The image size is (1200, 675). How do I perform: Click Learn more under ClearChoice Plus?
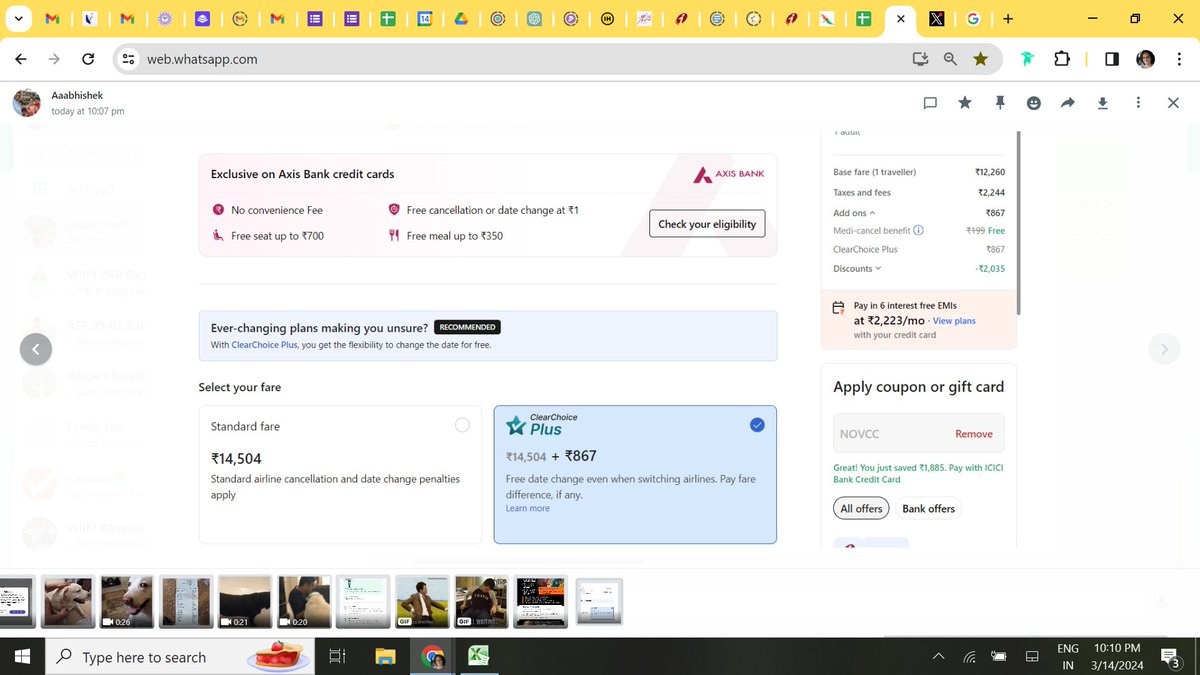coord(527,508)
